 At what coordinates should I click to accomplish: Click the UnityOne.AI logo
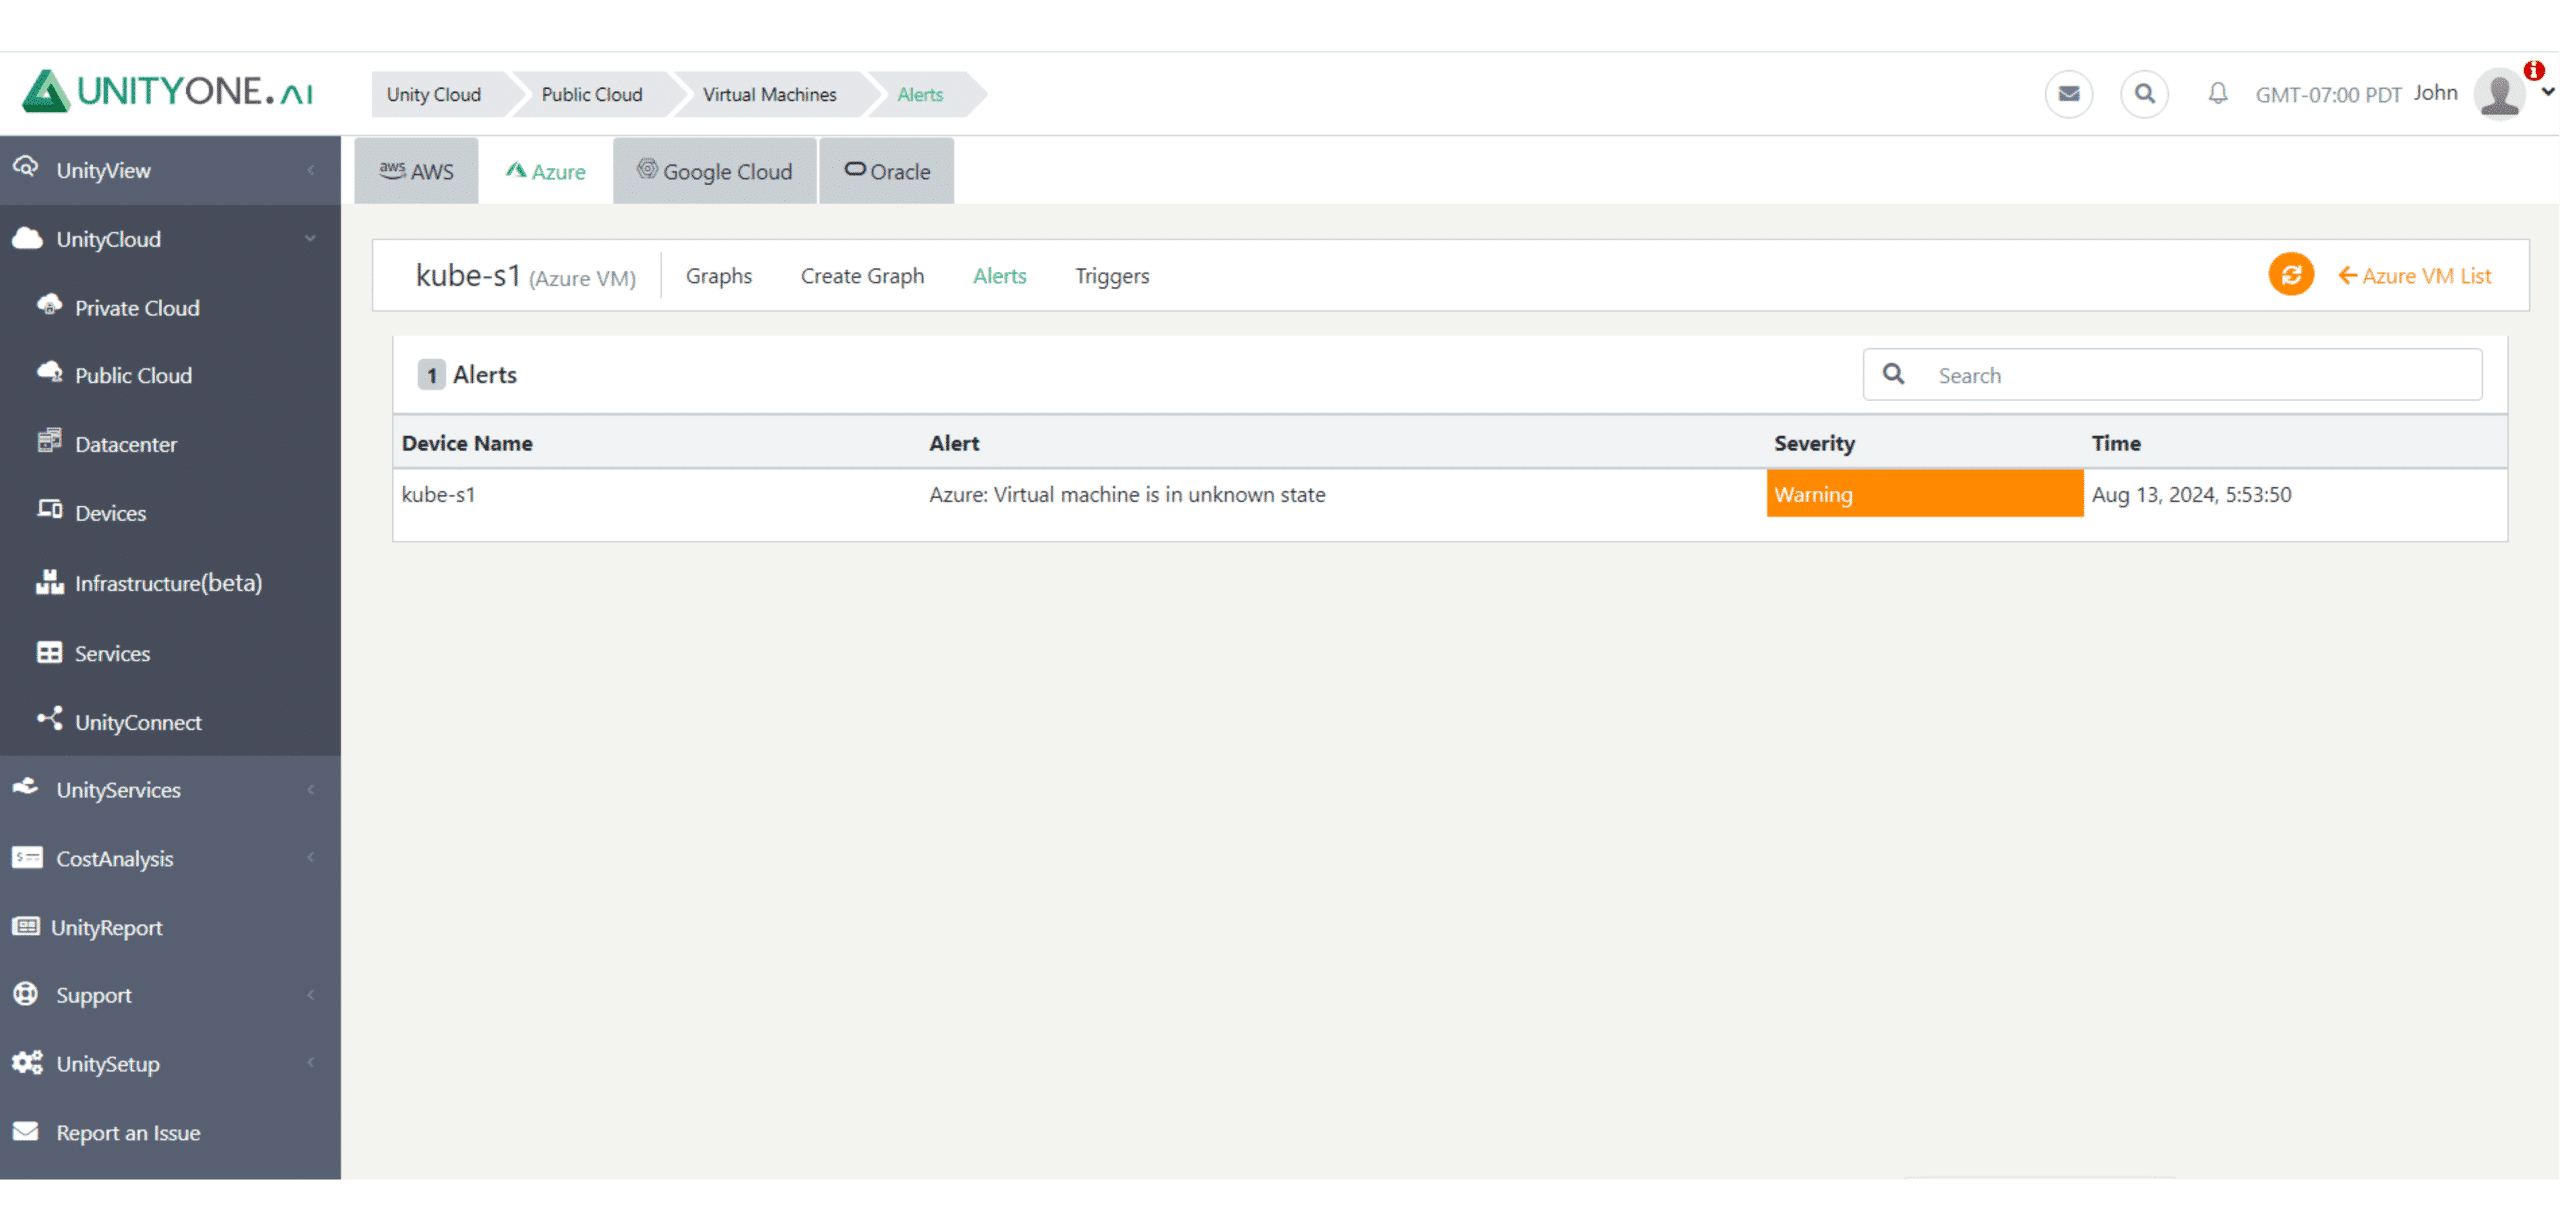pos(168,92)
